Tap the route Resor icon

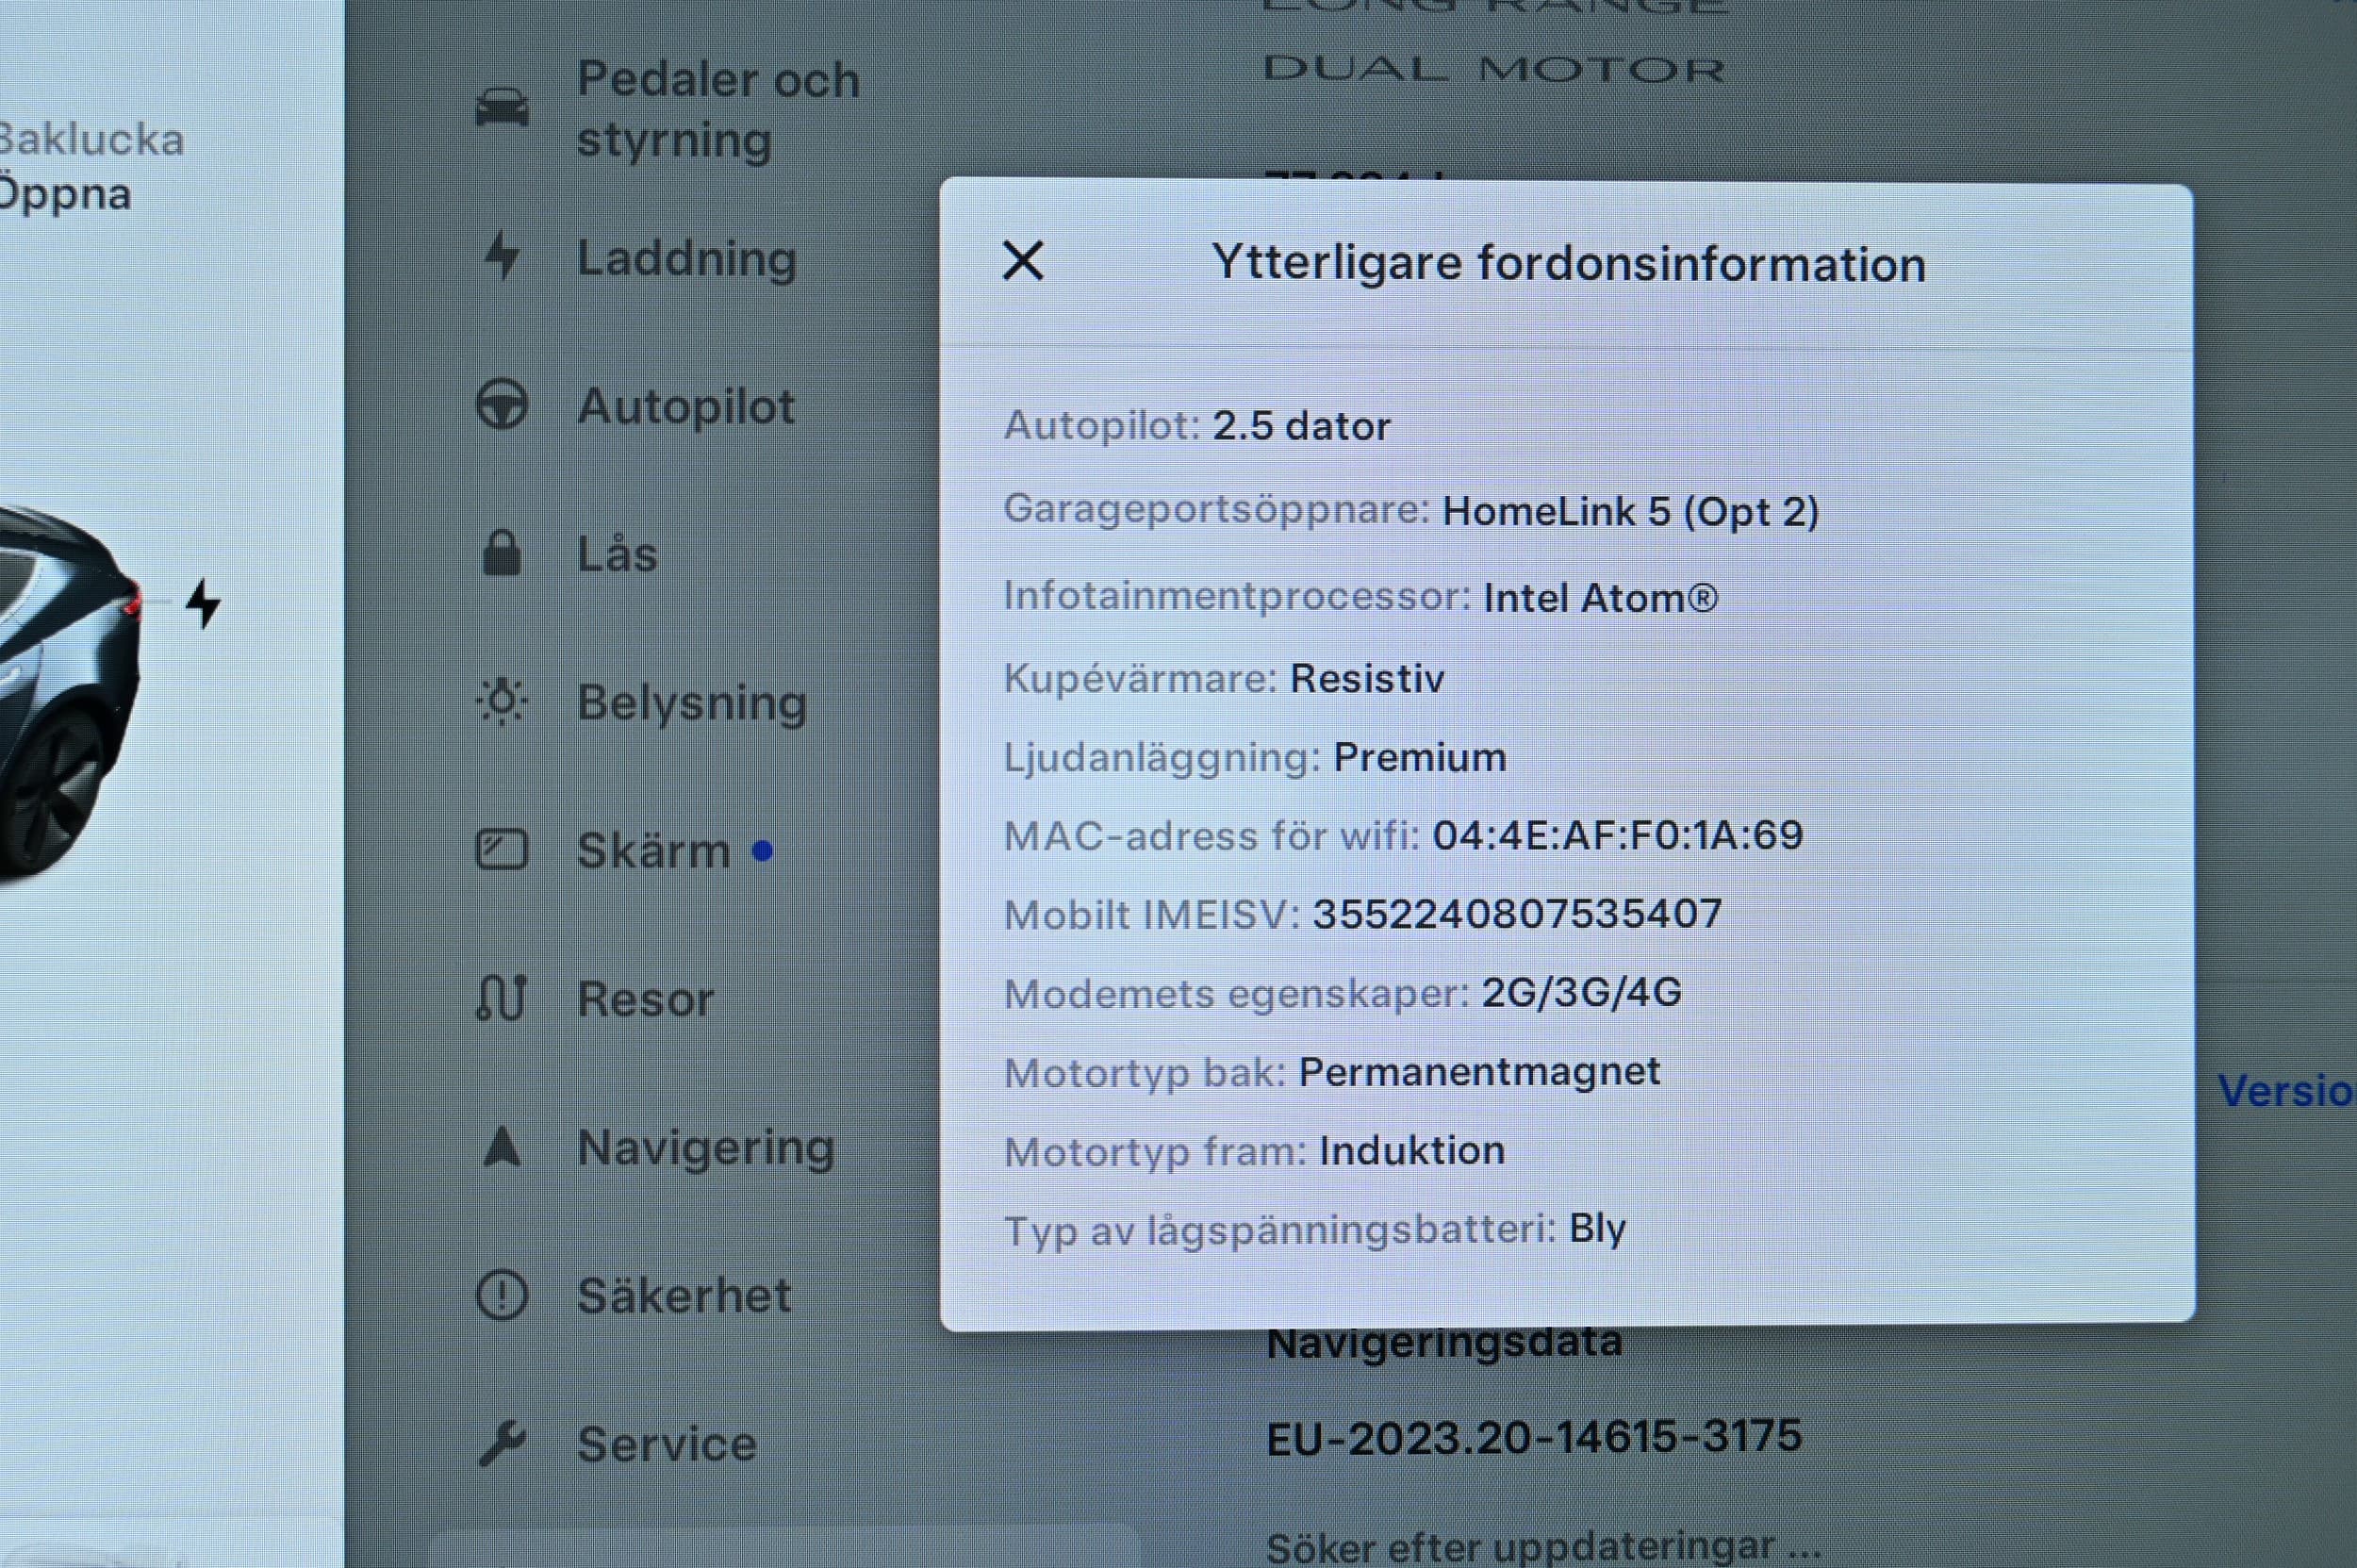pos(502,998)
